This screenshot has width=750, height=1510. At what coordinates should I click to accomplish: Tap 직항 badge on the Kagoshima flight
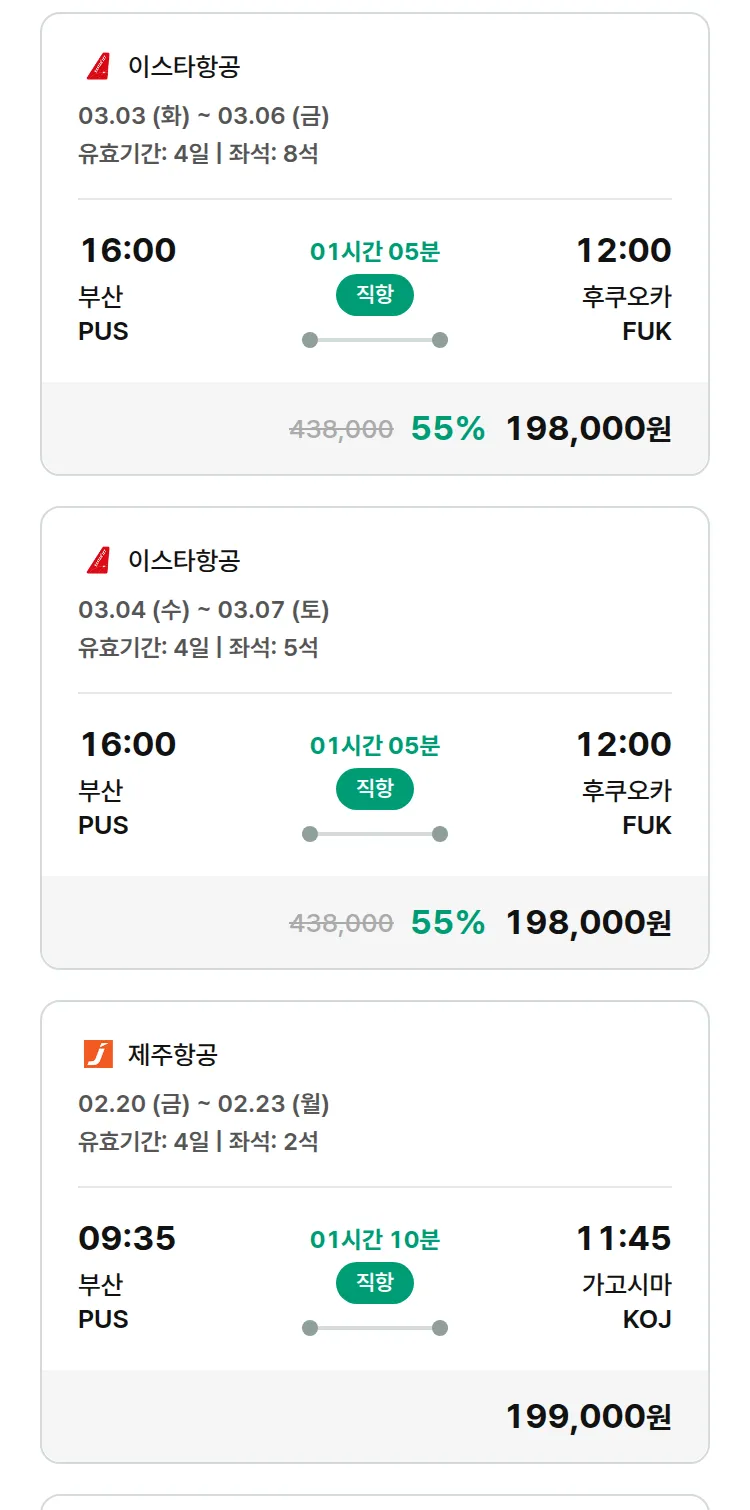pos(374,1283)
